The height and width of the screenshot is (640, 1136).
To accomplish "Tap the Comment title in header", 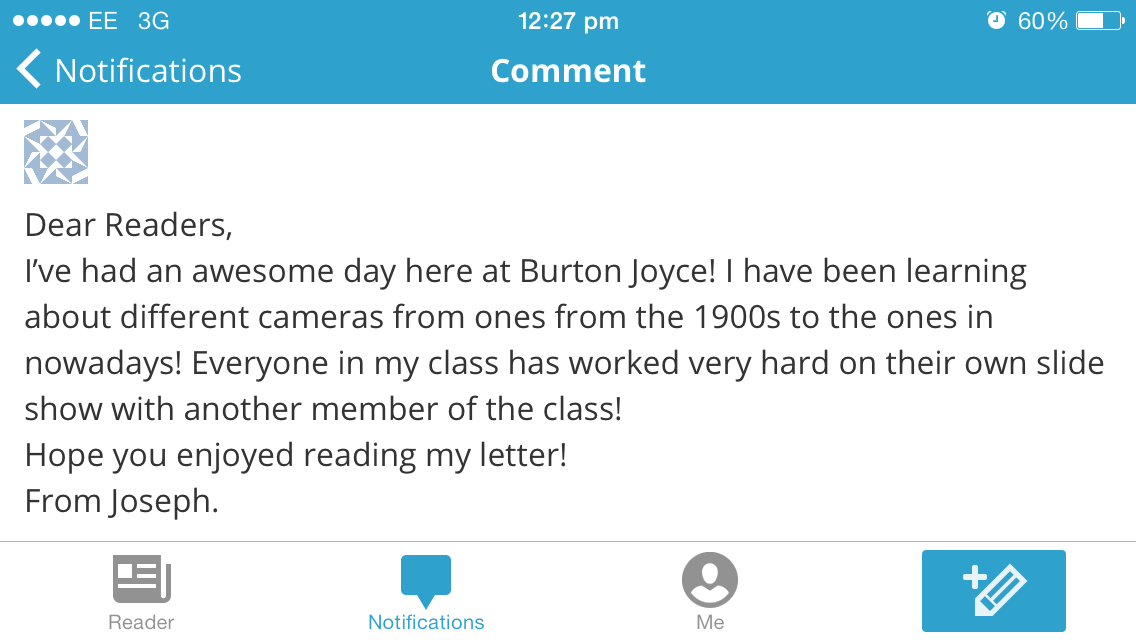I will (x=568, y=71).
